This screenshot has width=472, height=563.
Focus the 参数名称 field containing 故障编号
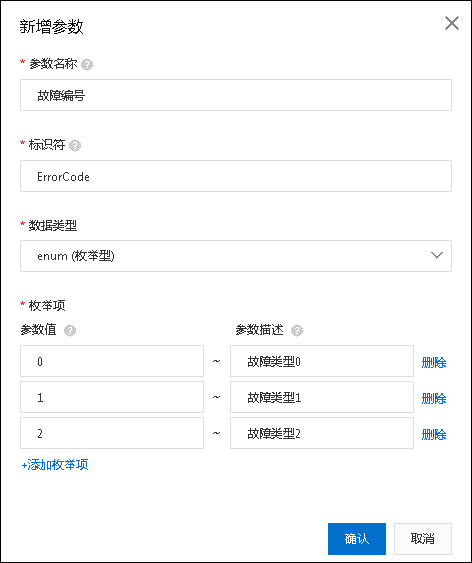pyautogui.click(x=236, y=95)
